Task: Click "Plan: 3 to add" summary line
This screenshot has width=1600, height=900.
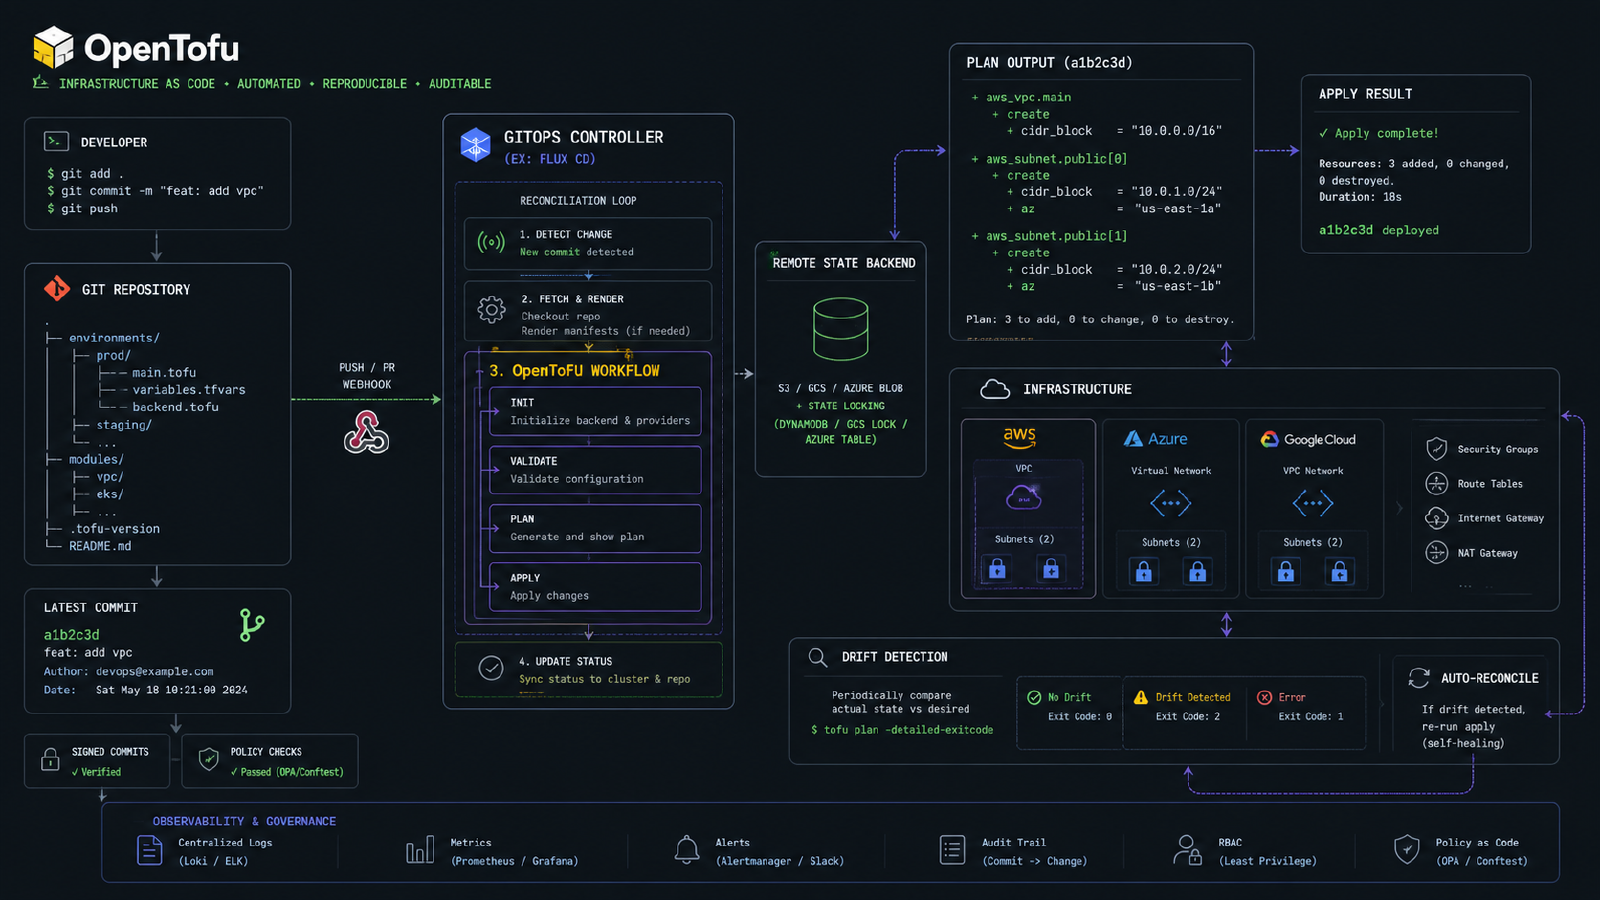Action: (1100, 319)
